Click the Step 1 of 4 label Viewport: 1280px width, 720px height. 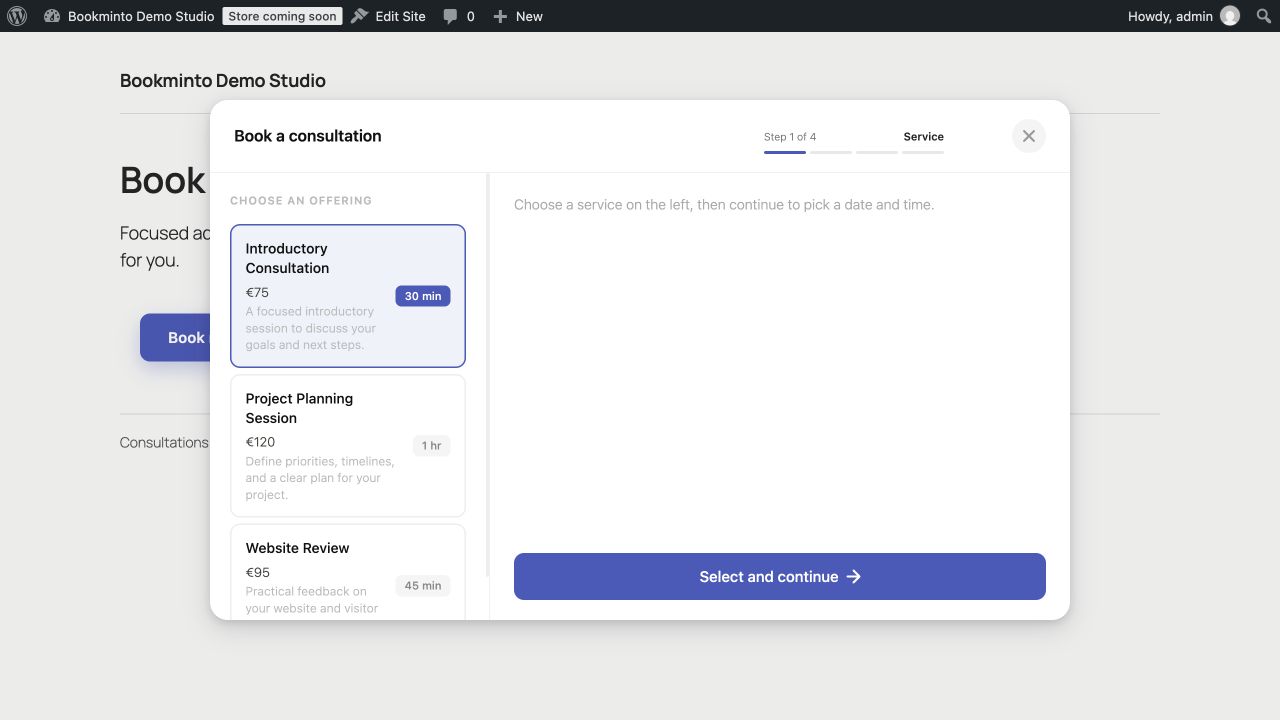(x=790, y=137)
